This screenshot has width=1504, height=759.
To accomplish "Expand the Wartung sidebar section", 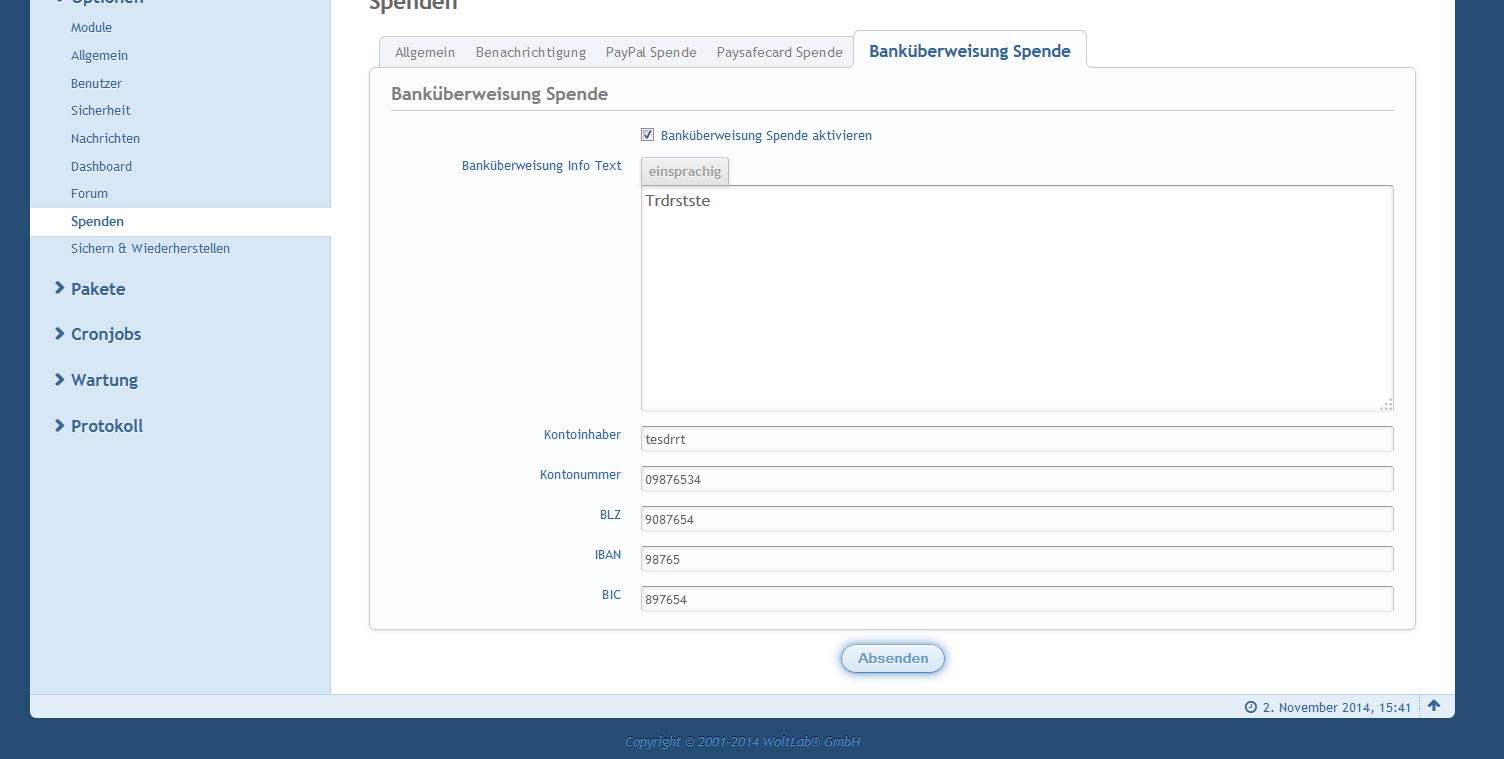I will click(x=103, y=380).
